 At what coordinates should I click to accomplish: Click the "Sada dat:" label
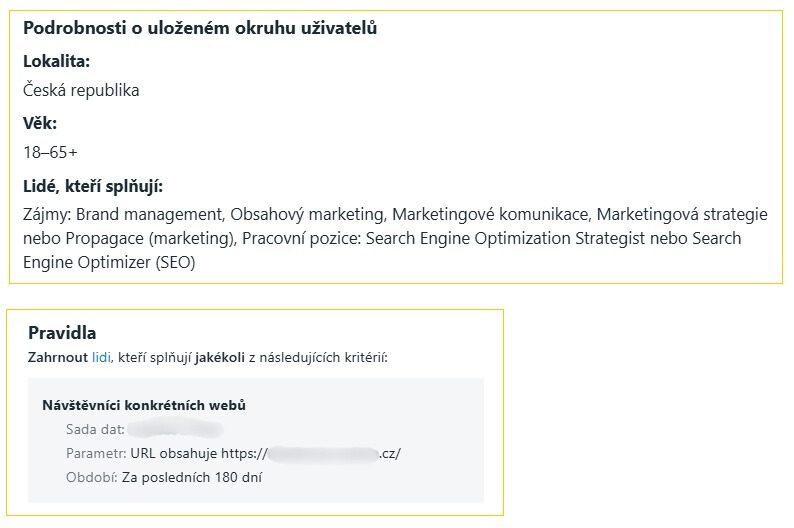[95, 429]
